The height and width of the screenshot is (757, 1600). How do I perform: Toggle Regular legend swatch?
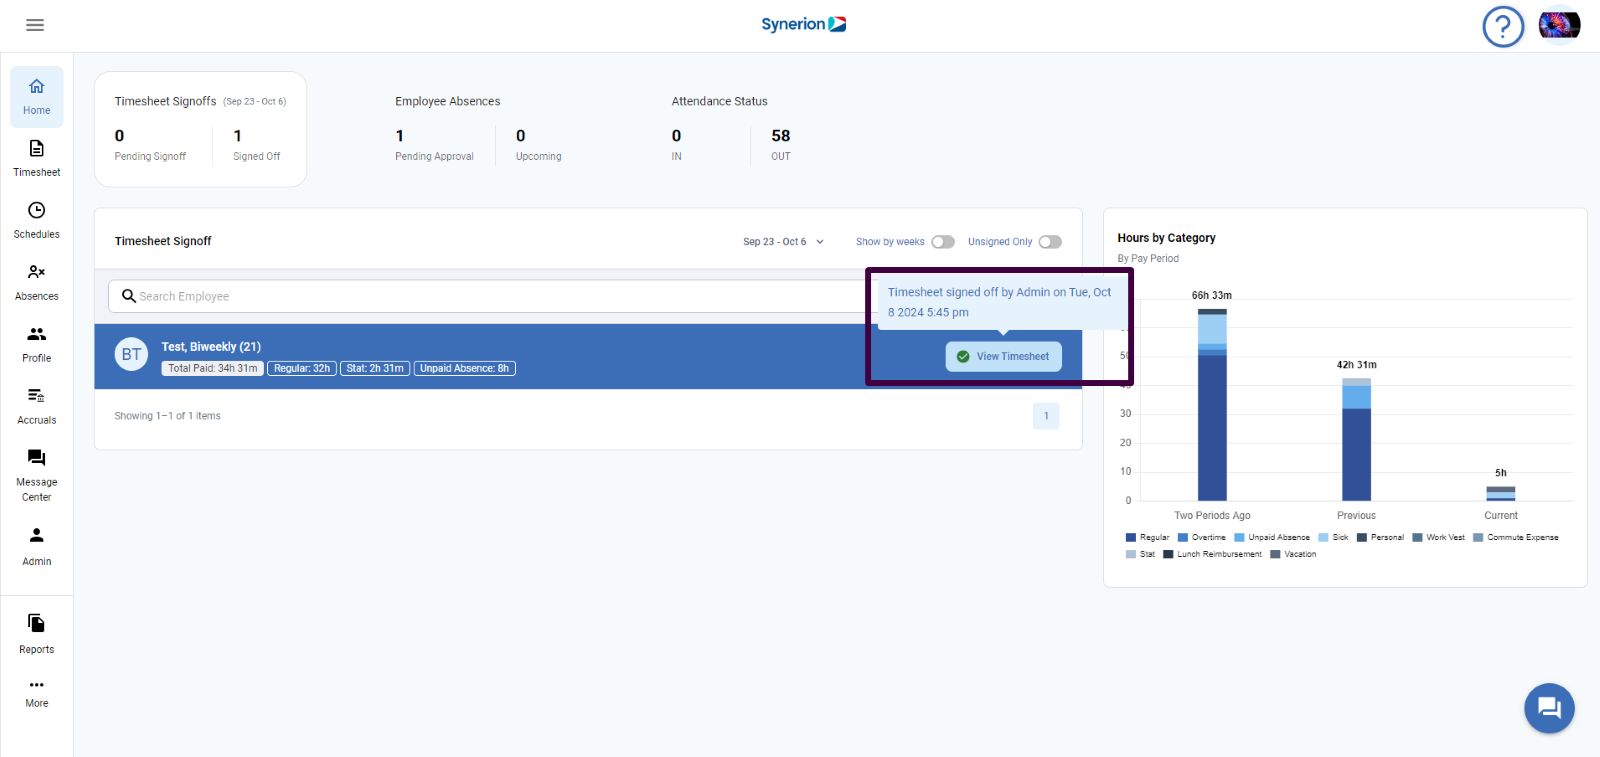[1131, 538]
